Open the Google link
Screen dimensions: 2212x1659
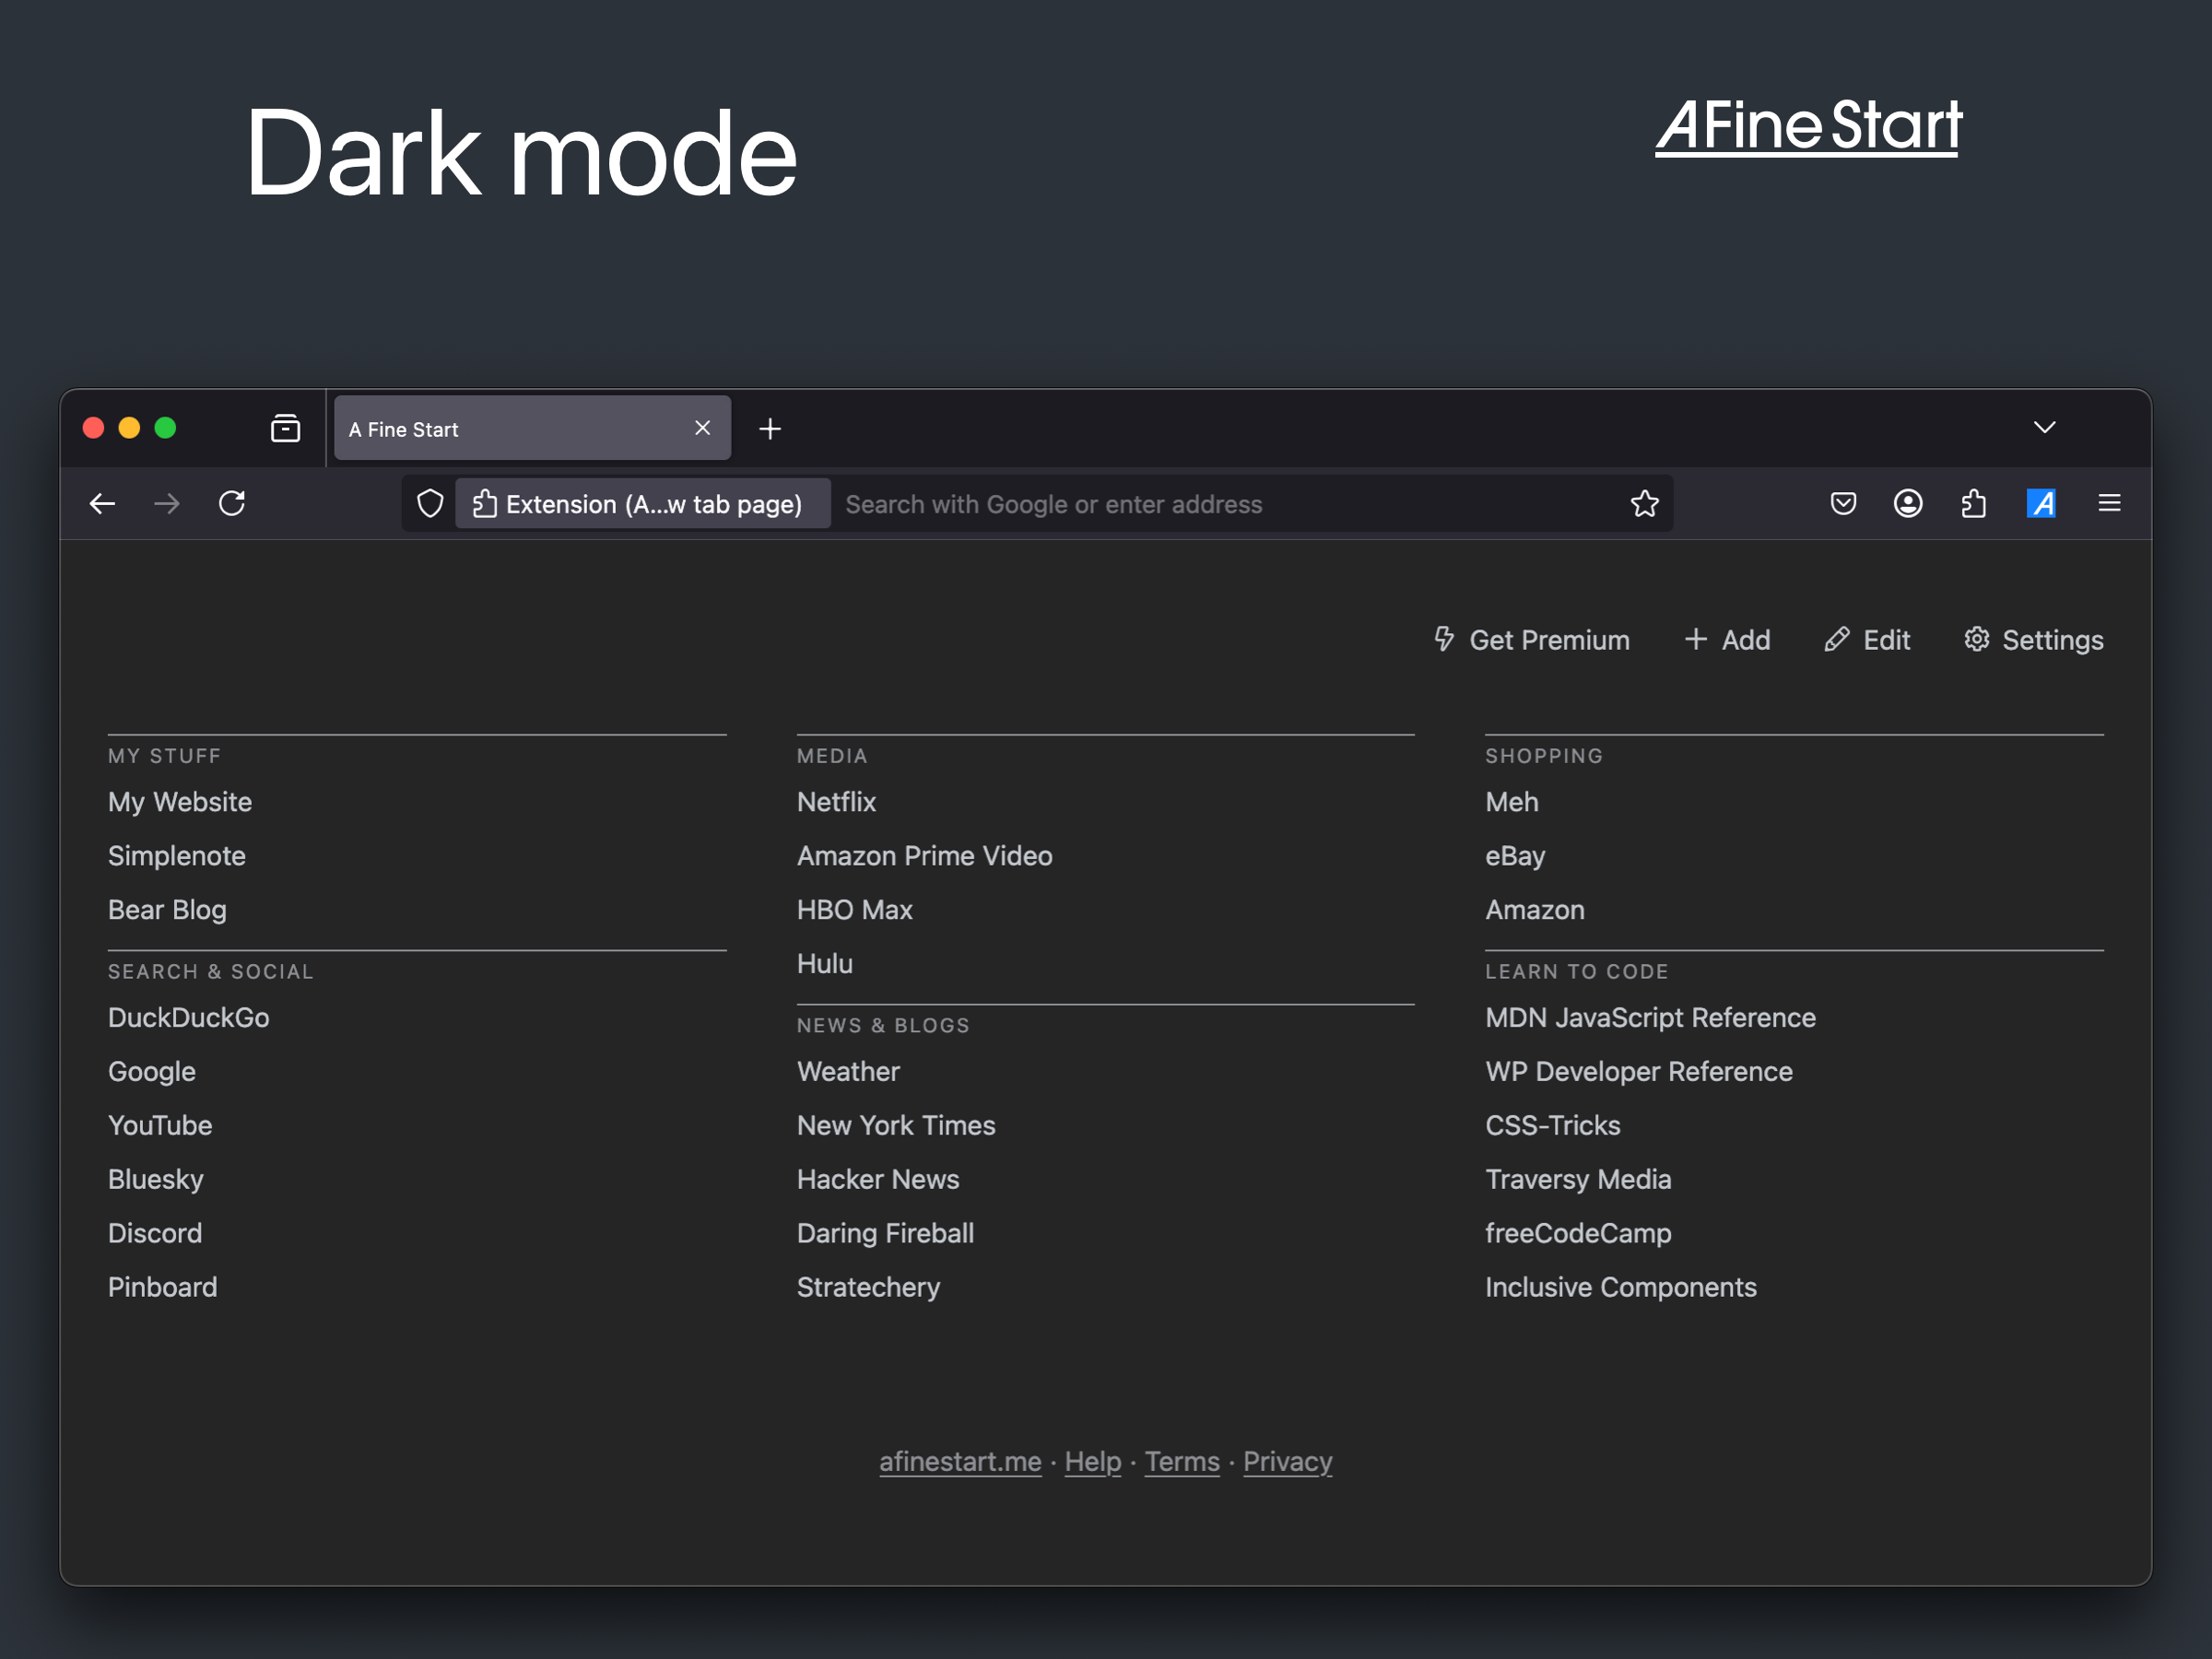[x=152, y=1072]
